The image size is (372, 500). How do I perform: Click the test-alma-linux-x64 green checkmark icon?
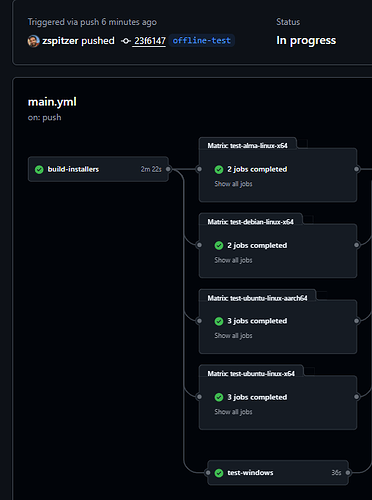coord(219,169)
